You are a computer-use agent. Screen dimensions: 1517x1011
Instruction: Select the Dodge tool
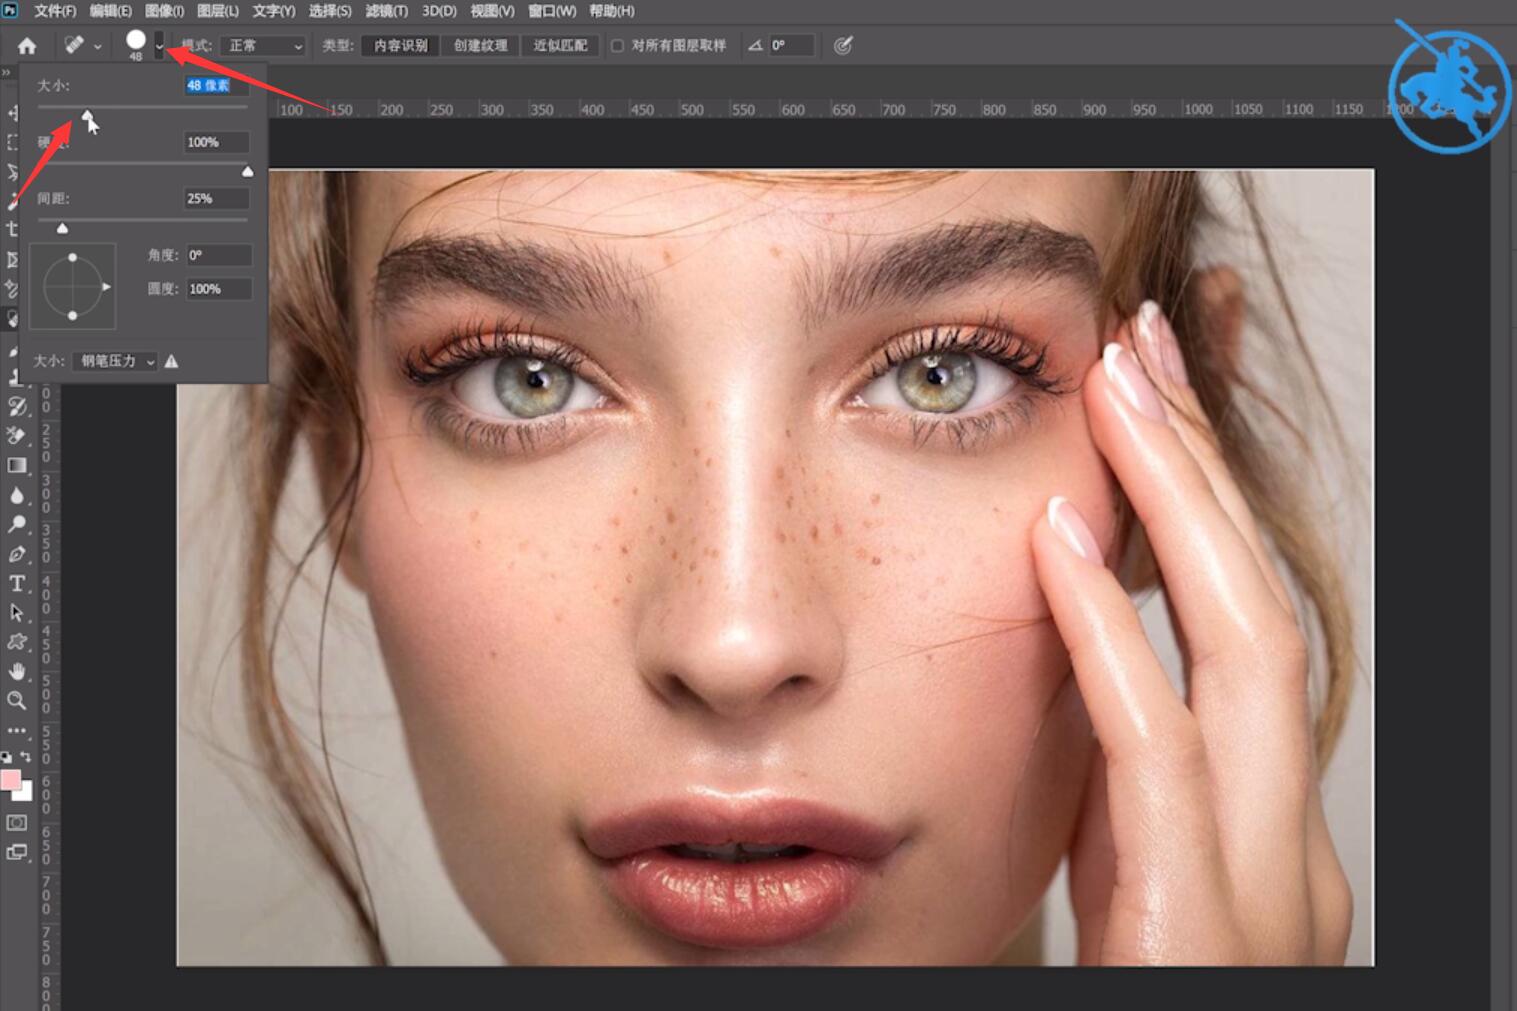point(16,524)
